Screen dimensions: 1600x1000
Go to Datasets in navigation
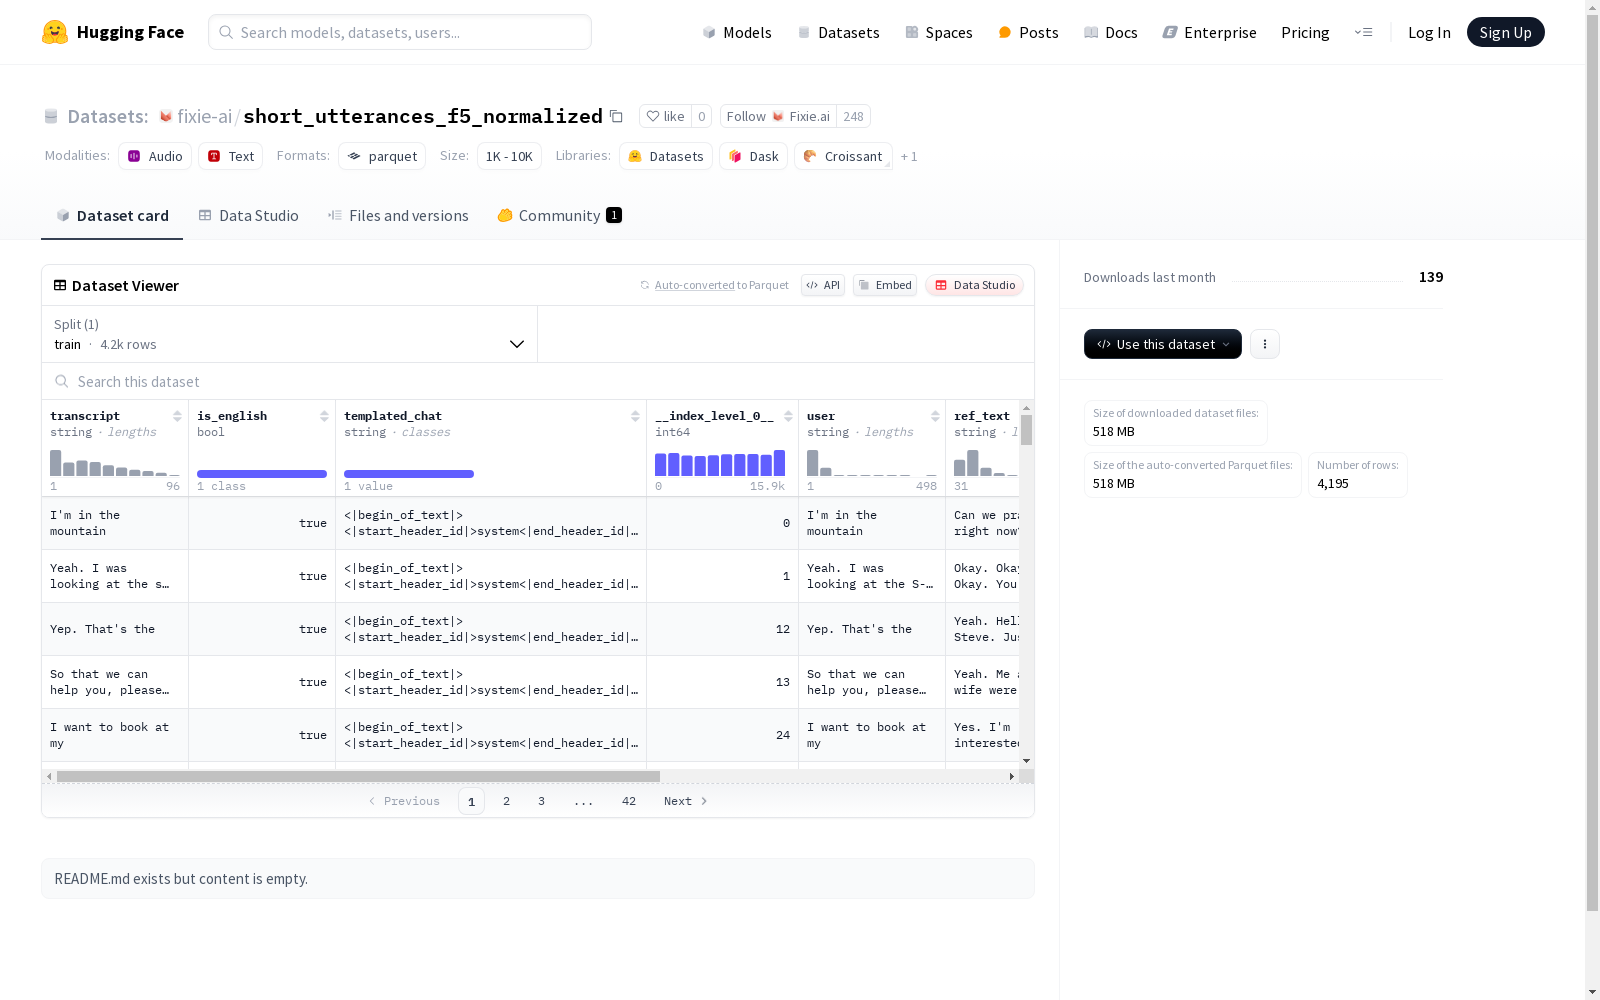pyautogui.click(x=838, y=32)
